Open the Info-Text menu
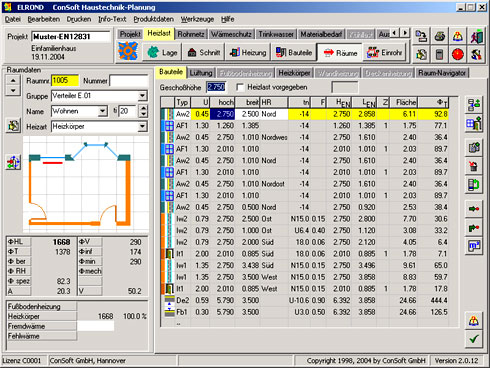The width and height of the screenshot is (490, 368). [x=112, y=19]
